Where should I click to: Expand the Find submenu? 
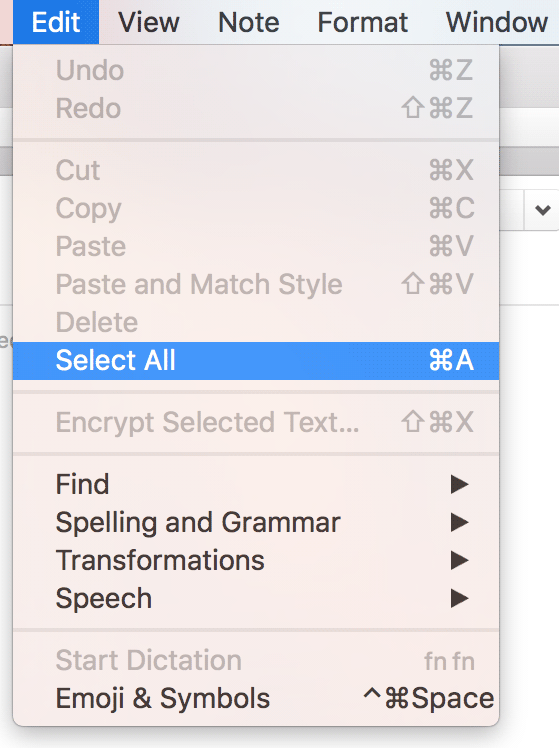[256, 484]
